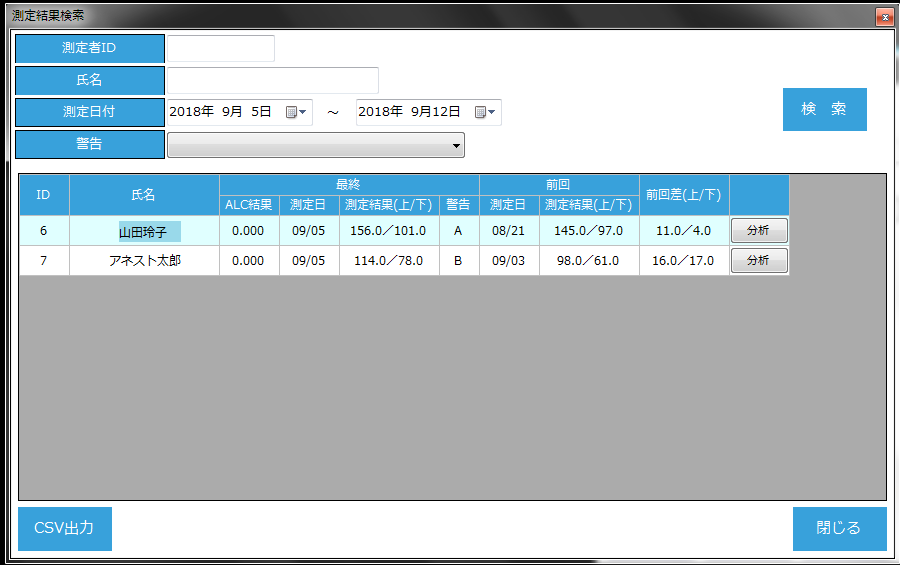Click 分析 button for アネスト太郎

759,261
